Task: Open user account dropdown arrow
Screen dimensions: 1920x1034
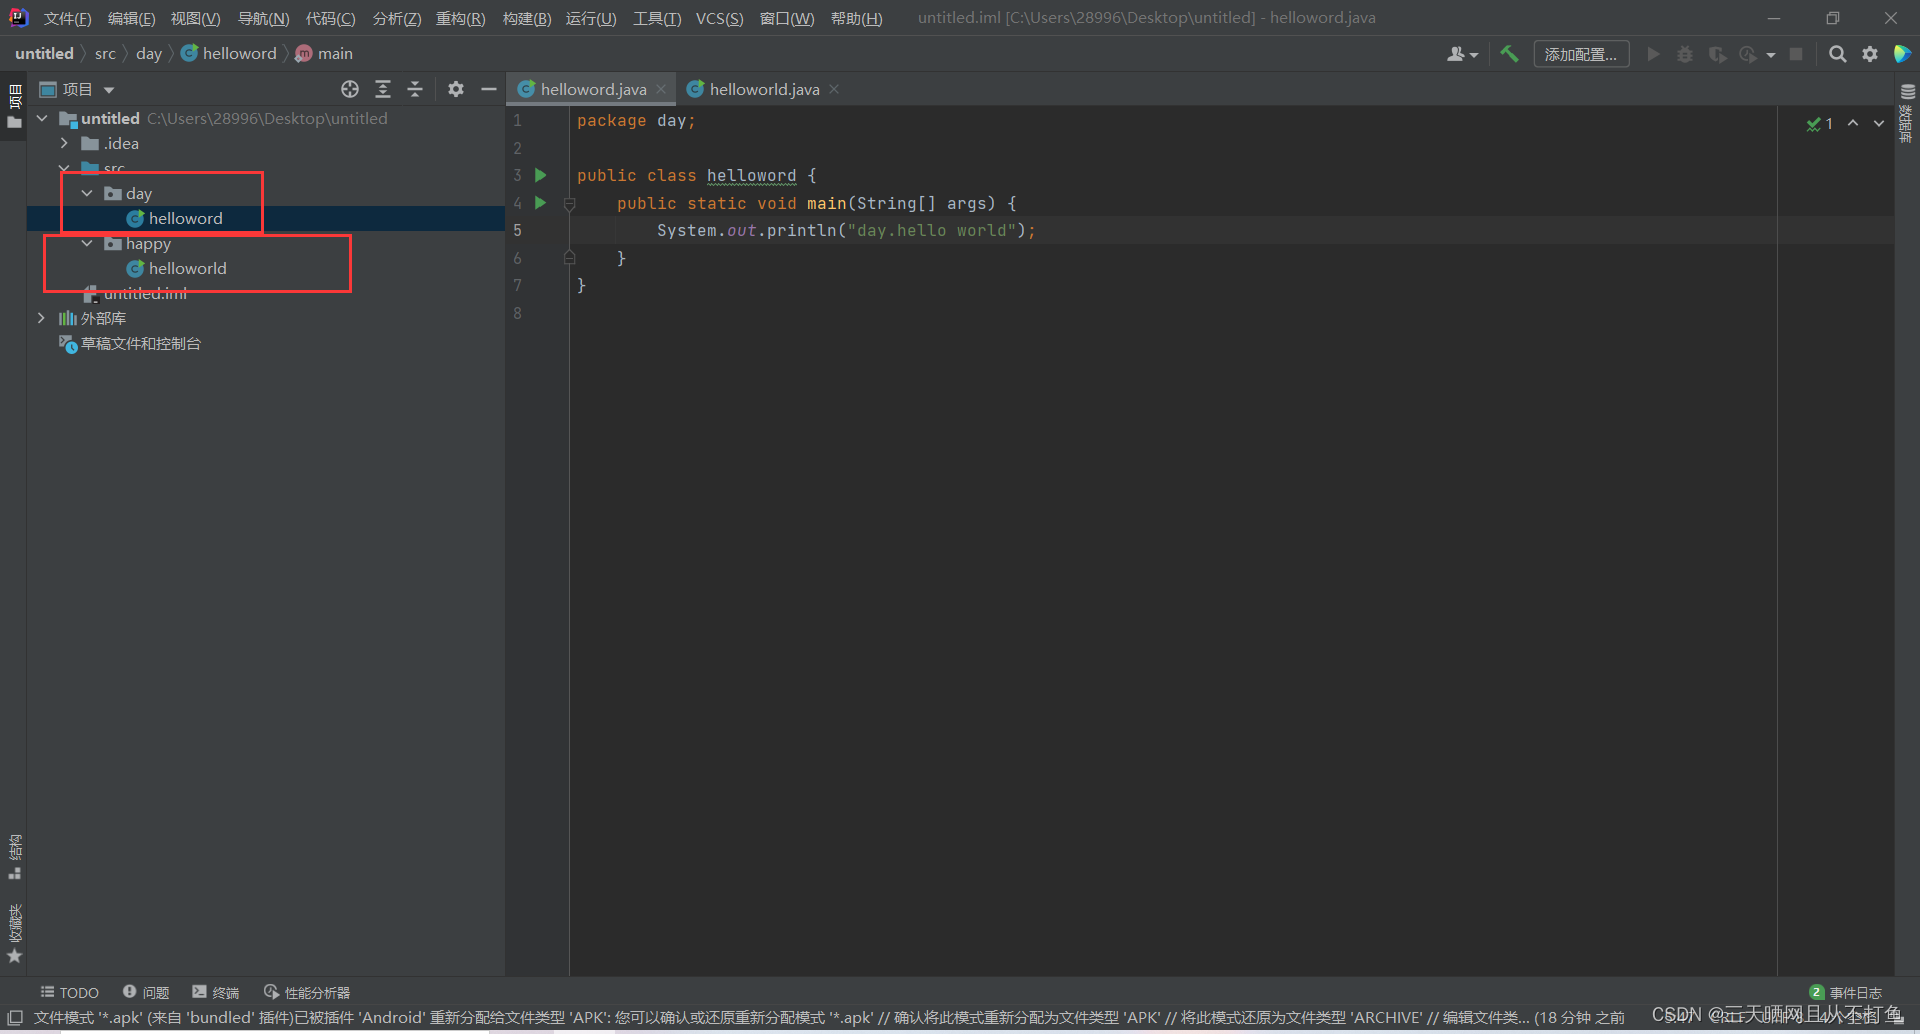Action: point(1474,55)
